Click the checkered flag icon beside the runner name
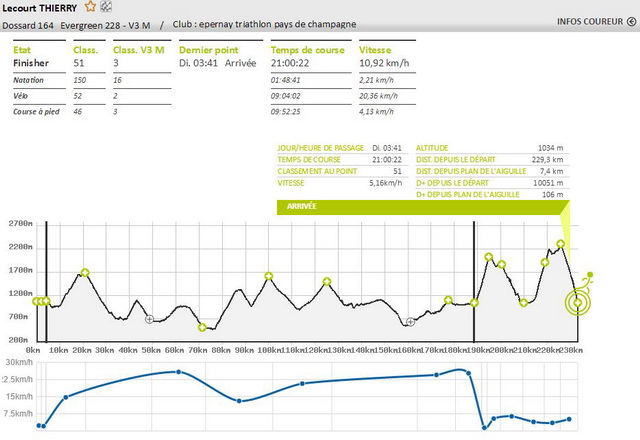Image resolution: width=640 pixels, height=440 pixels. point(106,7)
